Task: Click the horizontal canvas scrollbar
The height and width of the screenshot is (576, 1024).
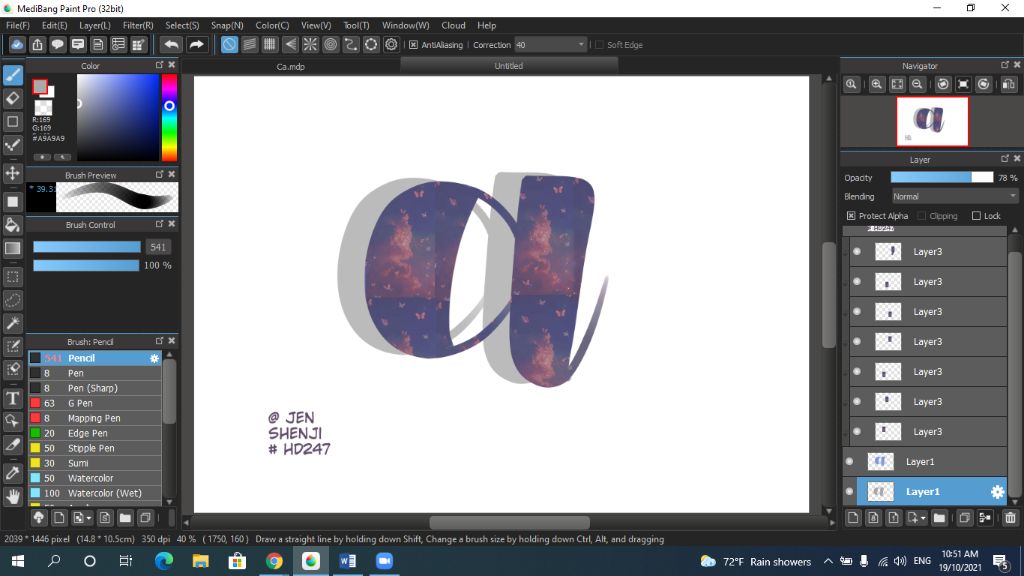Action: (x=509, y=522)
